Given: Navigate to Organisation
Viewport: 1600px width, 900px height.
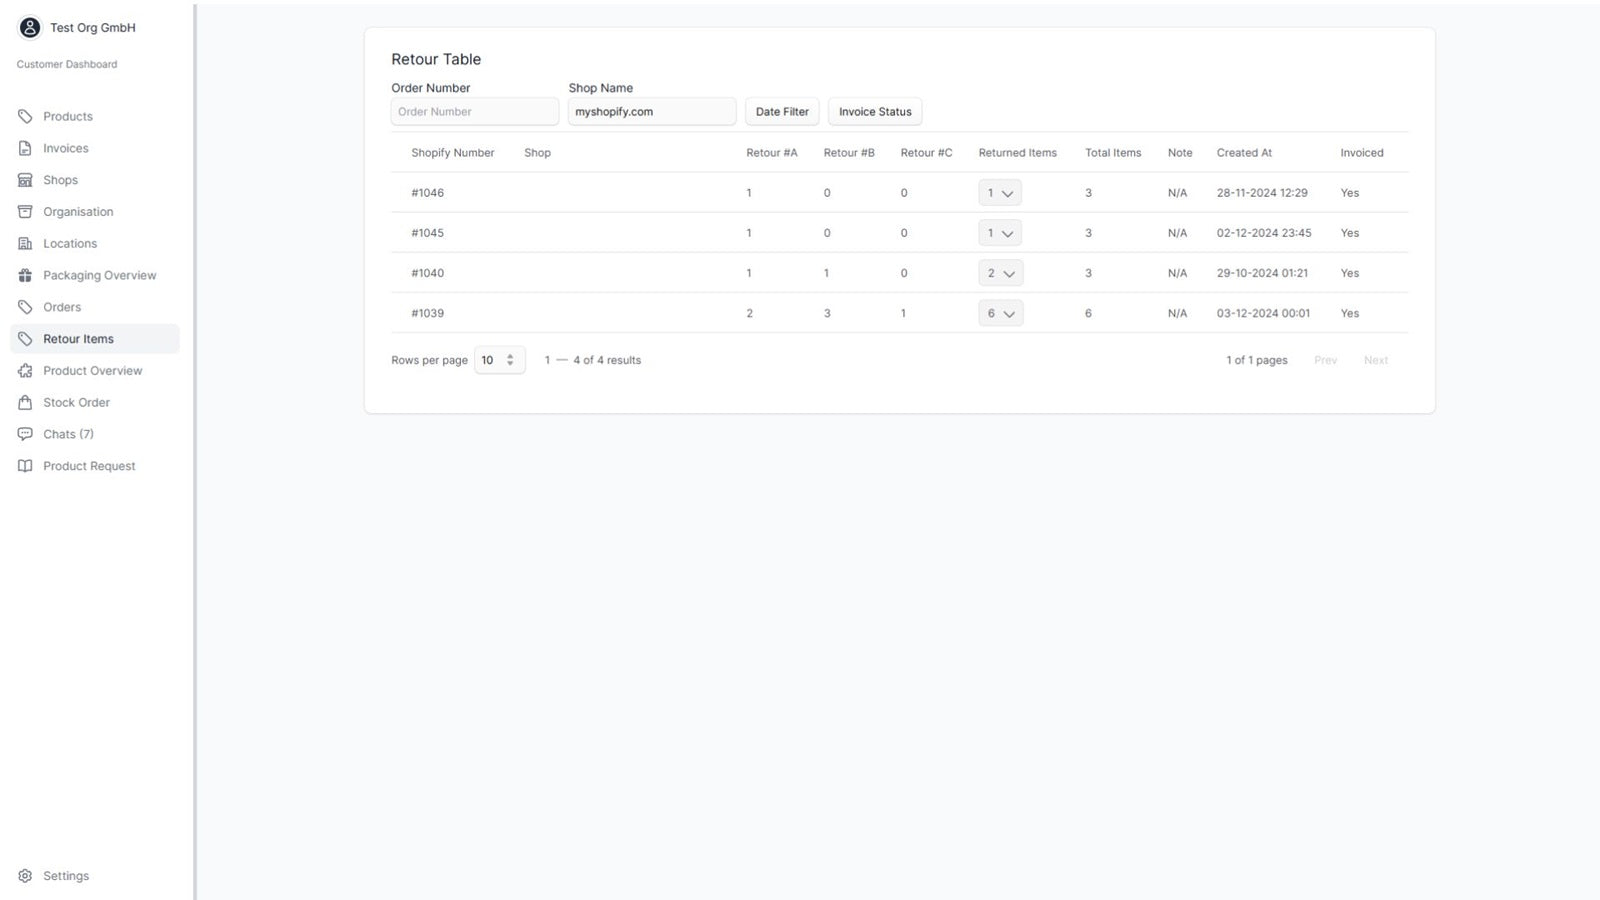Looking at the screenshot, I should coord(95,212).
